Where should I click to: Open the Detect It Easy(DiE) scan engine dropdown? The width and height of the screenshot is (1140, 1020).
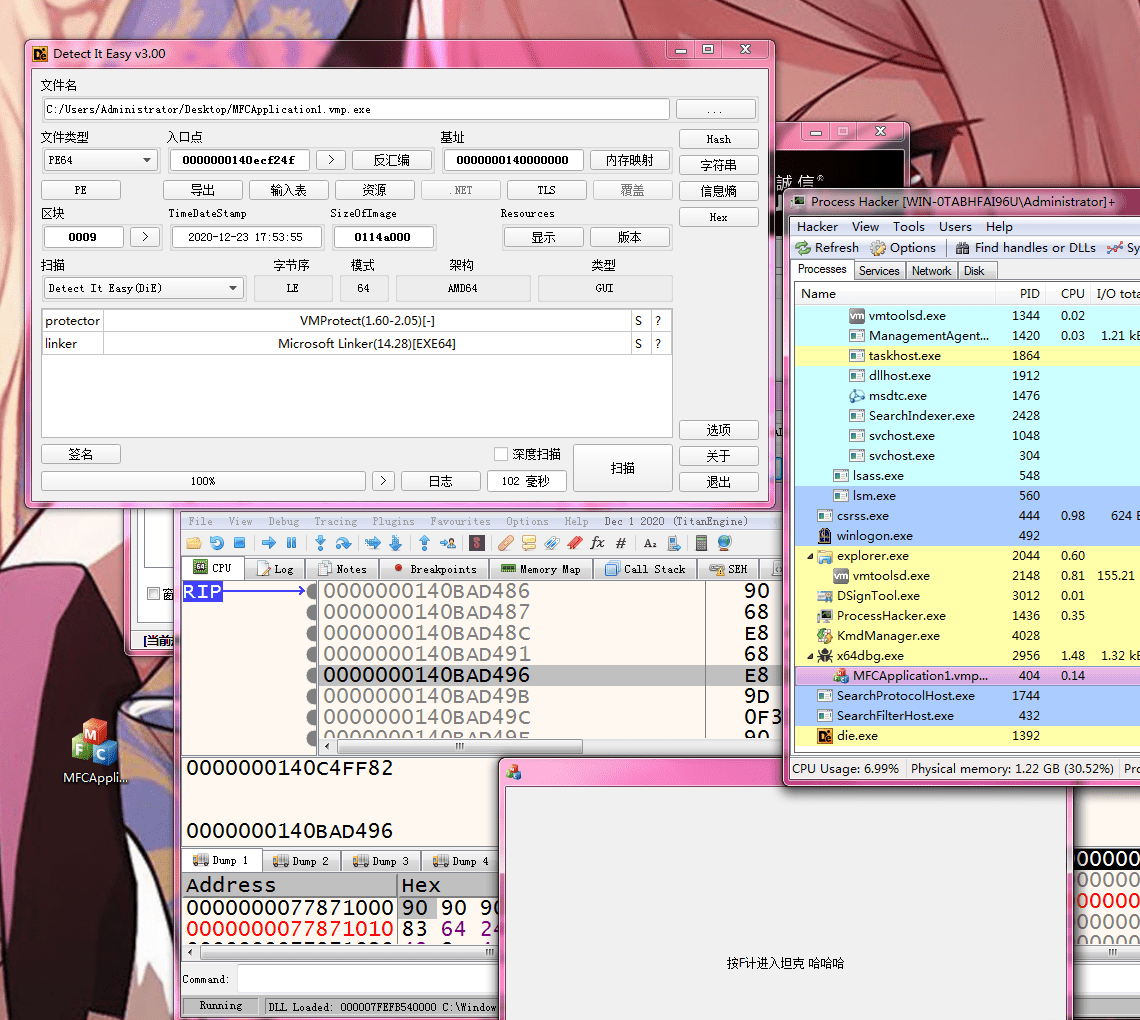tap(144, 288)
